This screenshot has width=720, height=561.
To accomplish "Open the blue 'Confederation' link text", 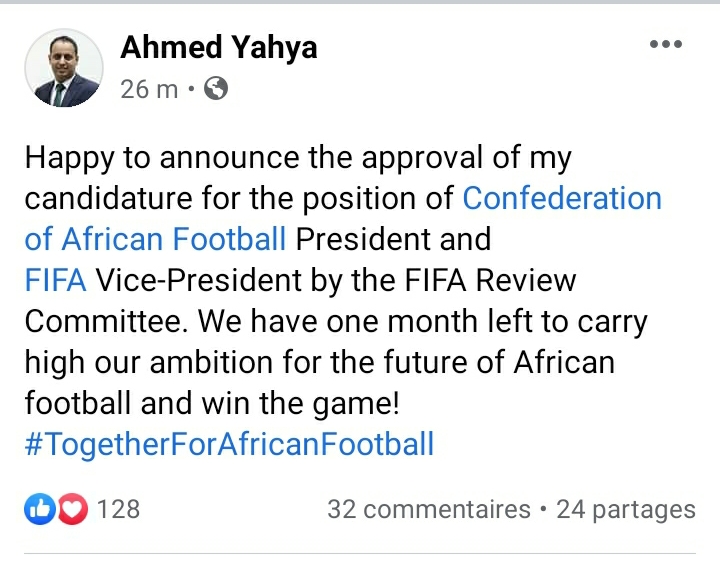I will (561, 198).
